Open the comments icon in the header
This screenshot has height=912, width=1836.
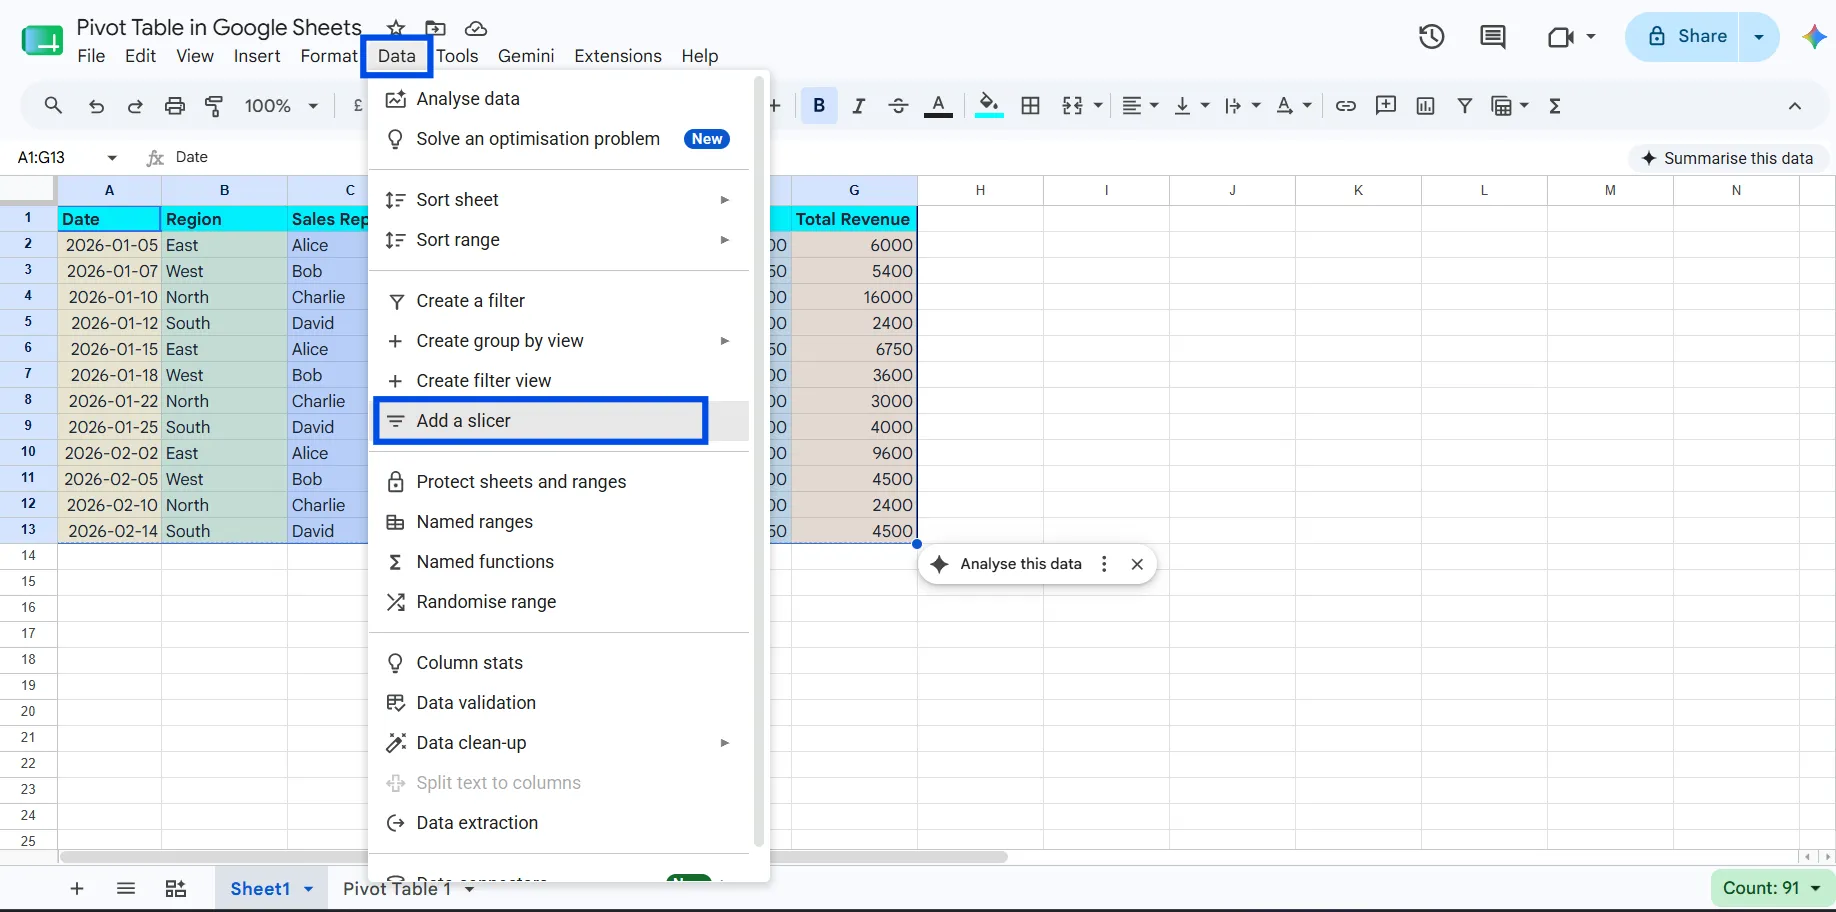[1492, 37]
